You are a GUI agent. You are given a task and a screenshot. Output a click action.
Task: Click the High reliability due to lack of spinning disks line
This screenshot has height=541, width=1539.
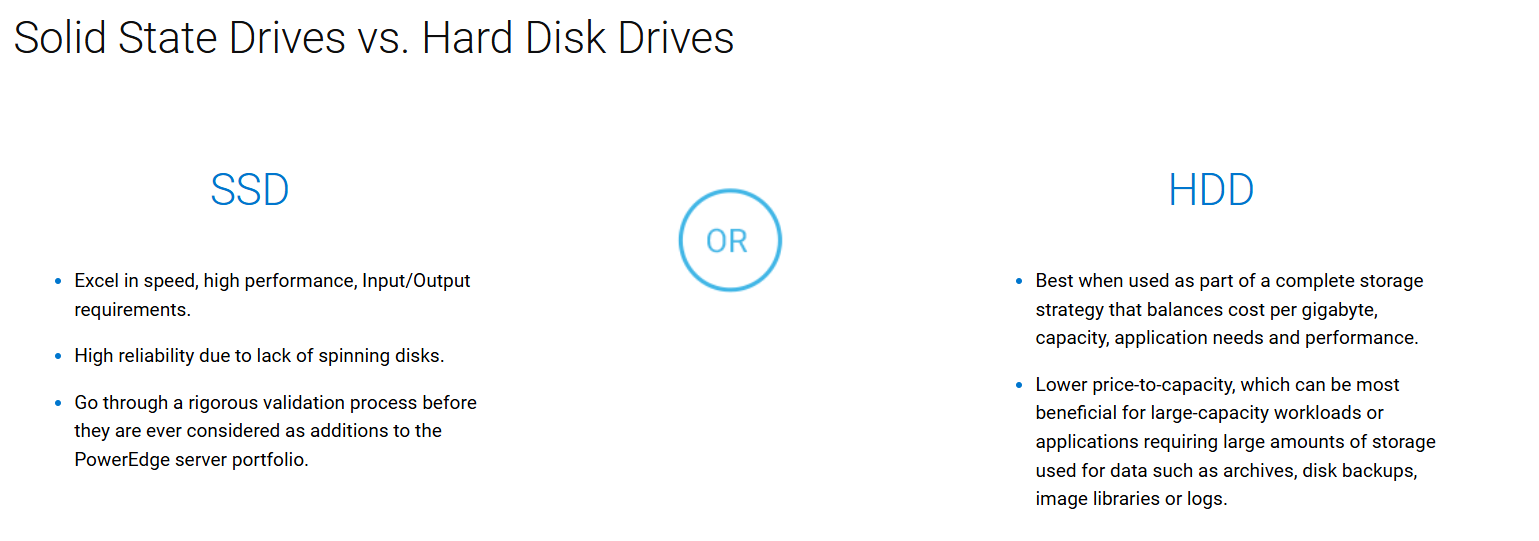259,356
